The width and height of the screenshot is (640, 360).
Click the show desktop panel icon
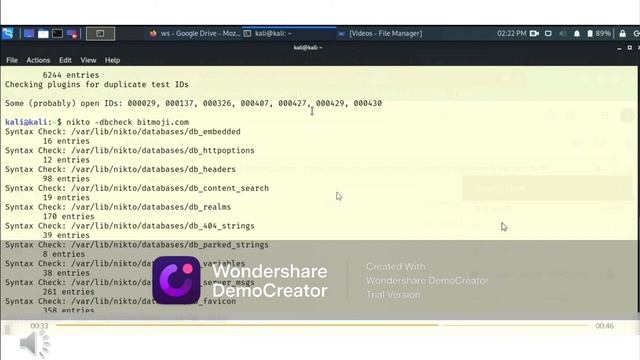(29, 33)
